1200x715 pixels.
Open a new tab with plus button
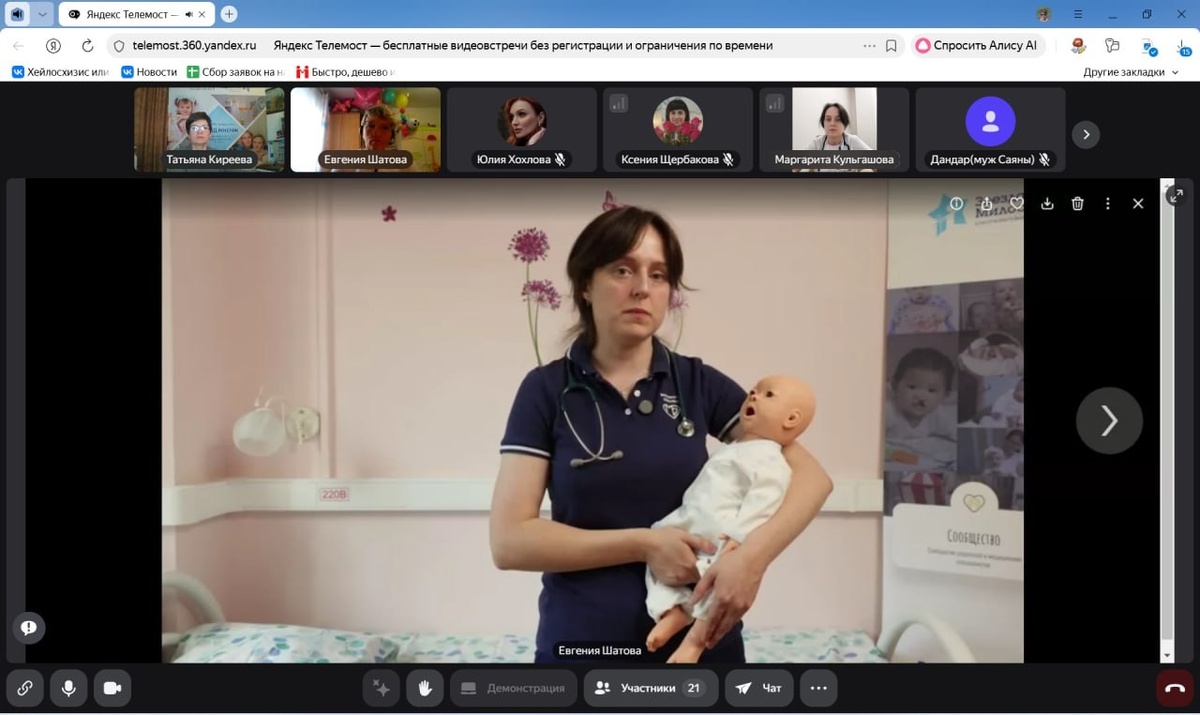point(229,14)
